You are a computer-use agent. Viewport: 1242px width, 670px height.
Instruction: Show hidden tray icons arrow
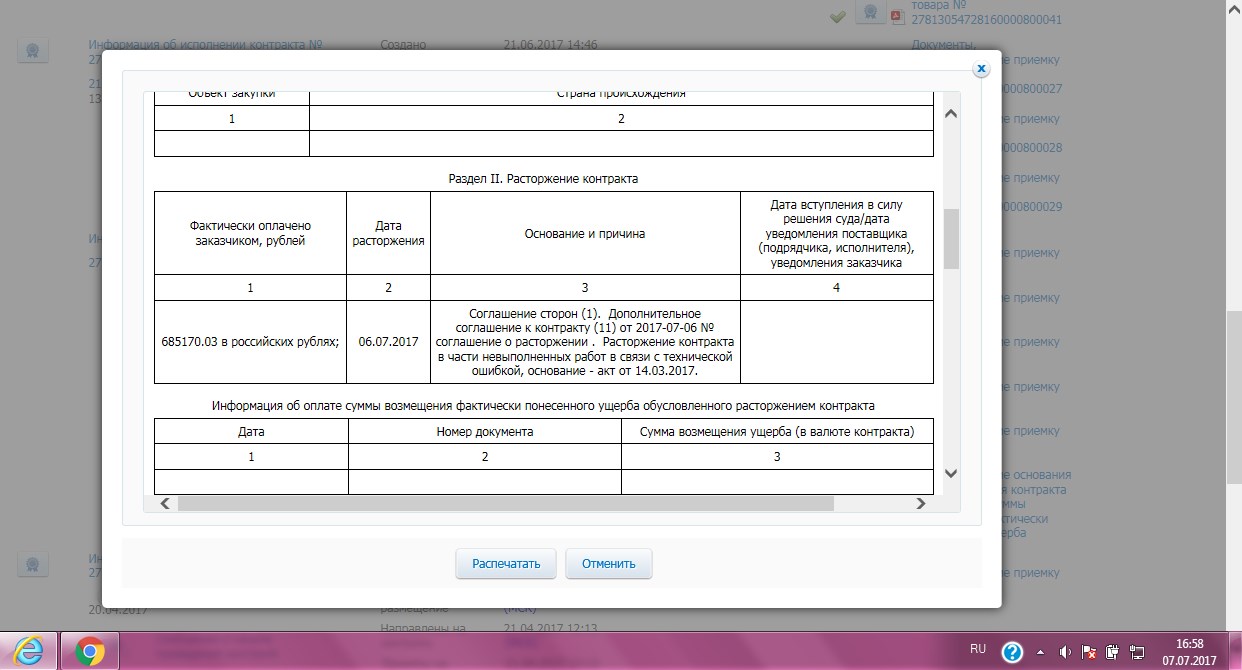tap(1042, 652)
